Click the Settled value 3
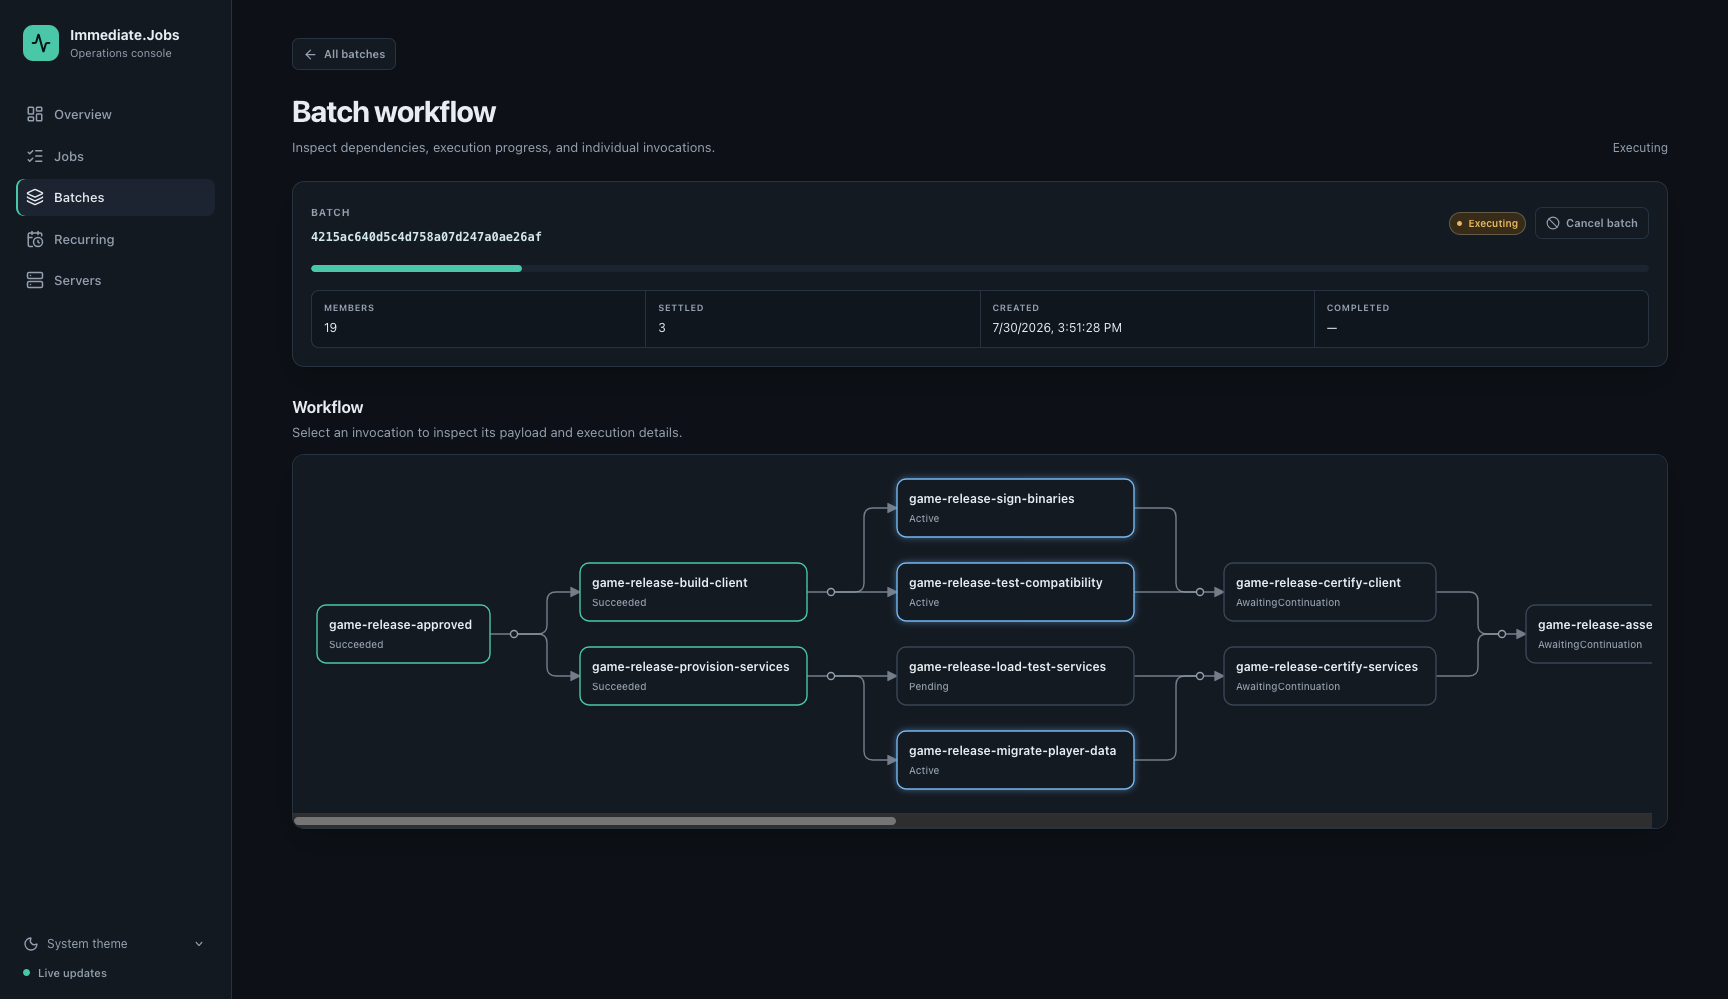This screenshot has height=999, width=1728. point(662,328)
